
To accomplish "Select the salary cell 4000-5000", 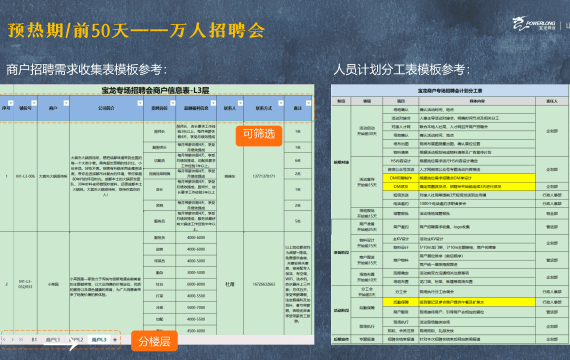I will point(196,261).
